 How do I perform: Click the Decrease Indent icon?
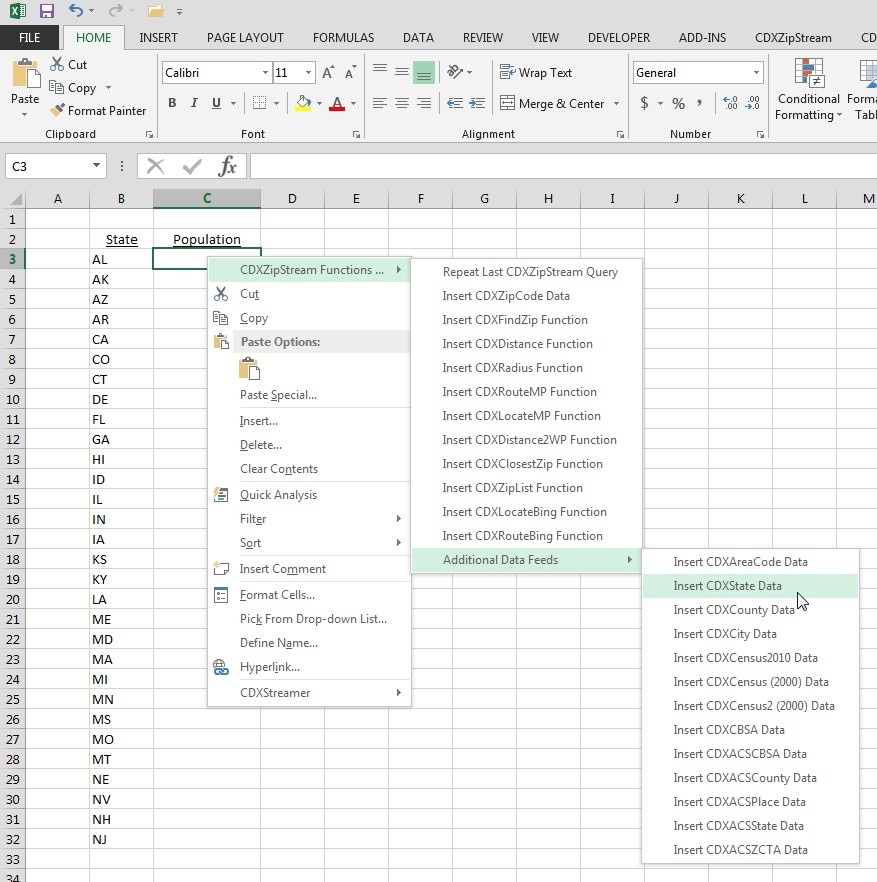point(455,103)
